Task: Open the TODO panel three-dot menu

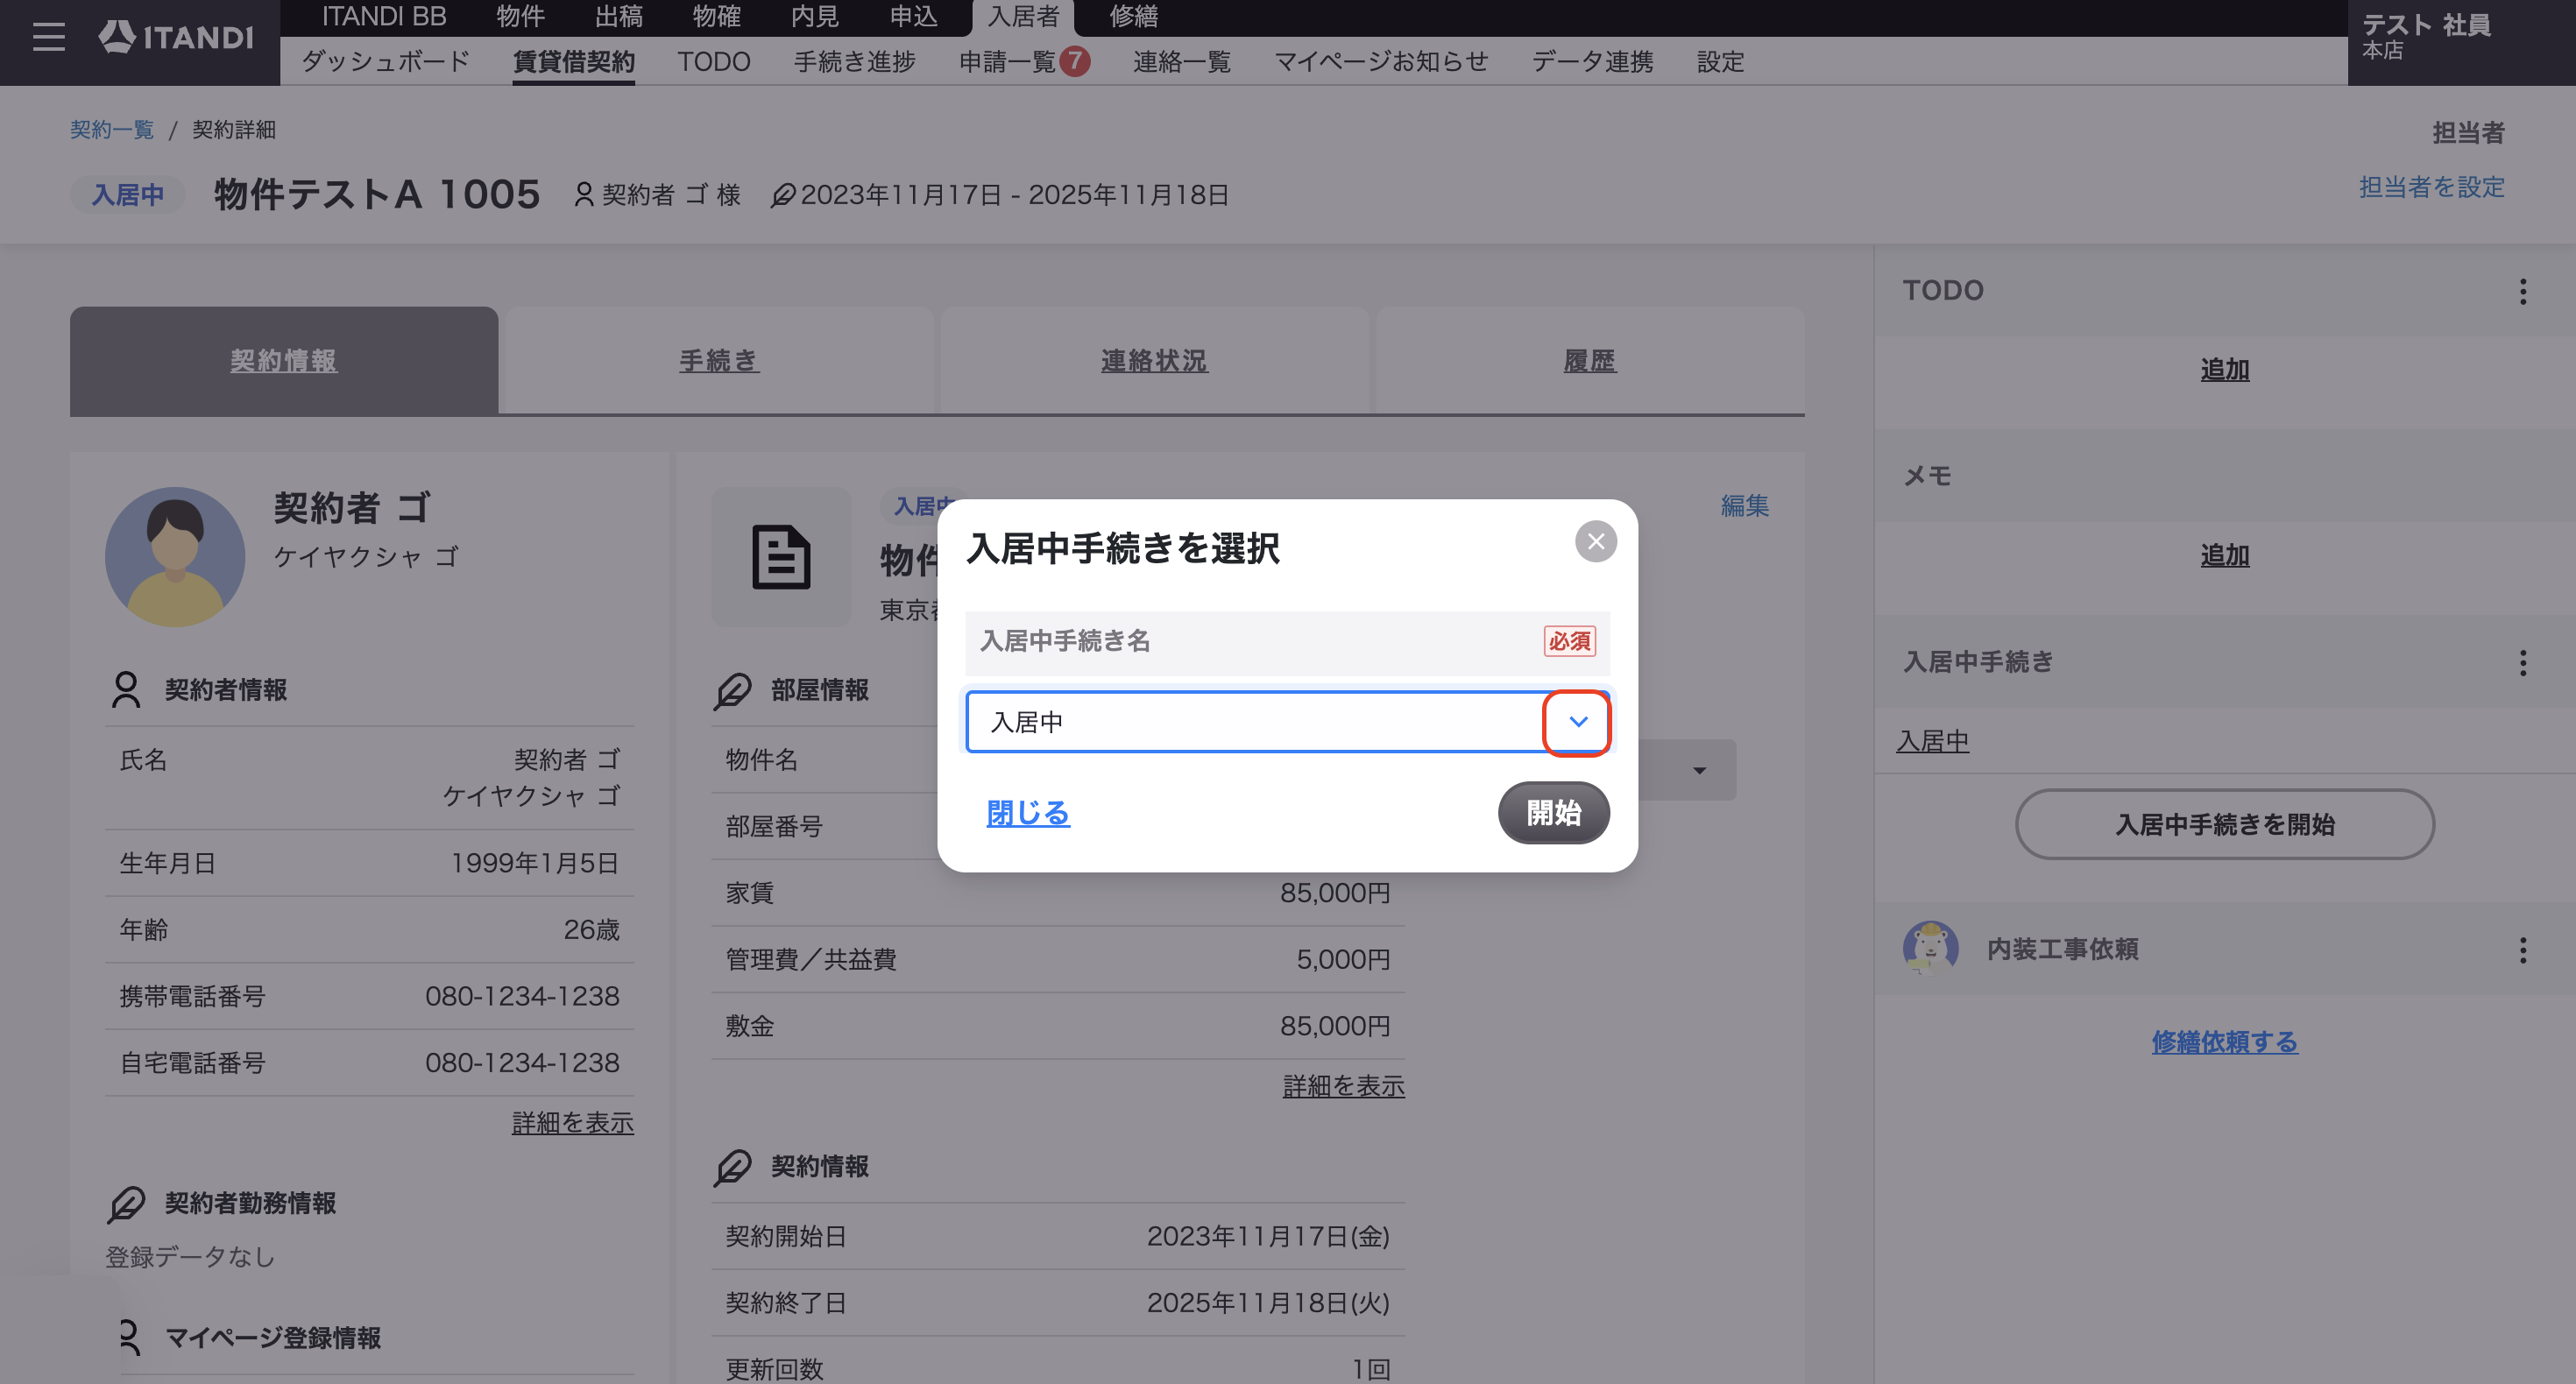Action: click(x=2522, y=291)
